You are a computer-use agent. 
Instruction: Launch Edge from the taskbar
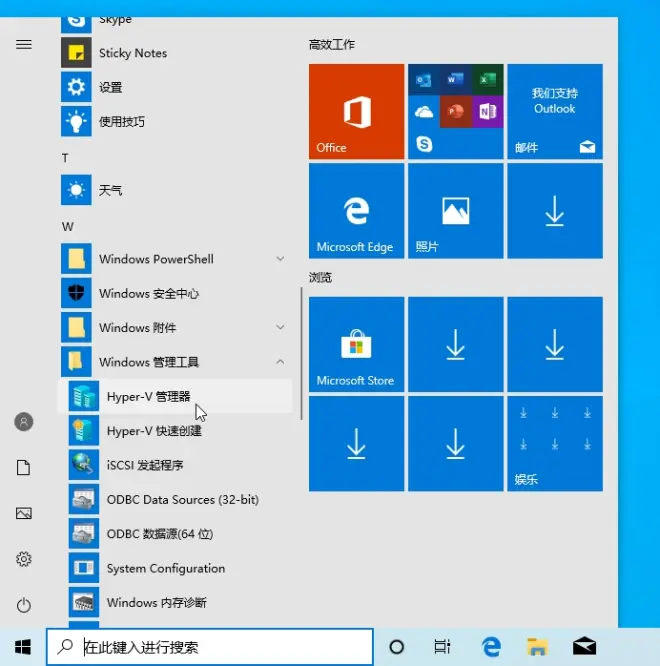pyautogui.click(x=491, y=647)
